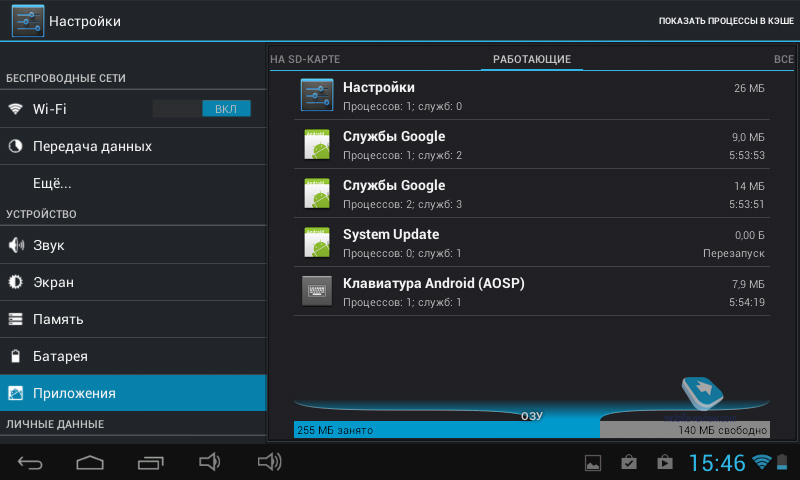
Task: Tap ПОКАЗАТЬ ПРОЦЕССЫ В КЭШЕ
Action: pos(726,21)
